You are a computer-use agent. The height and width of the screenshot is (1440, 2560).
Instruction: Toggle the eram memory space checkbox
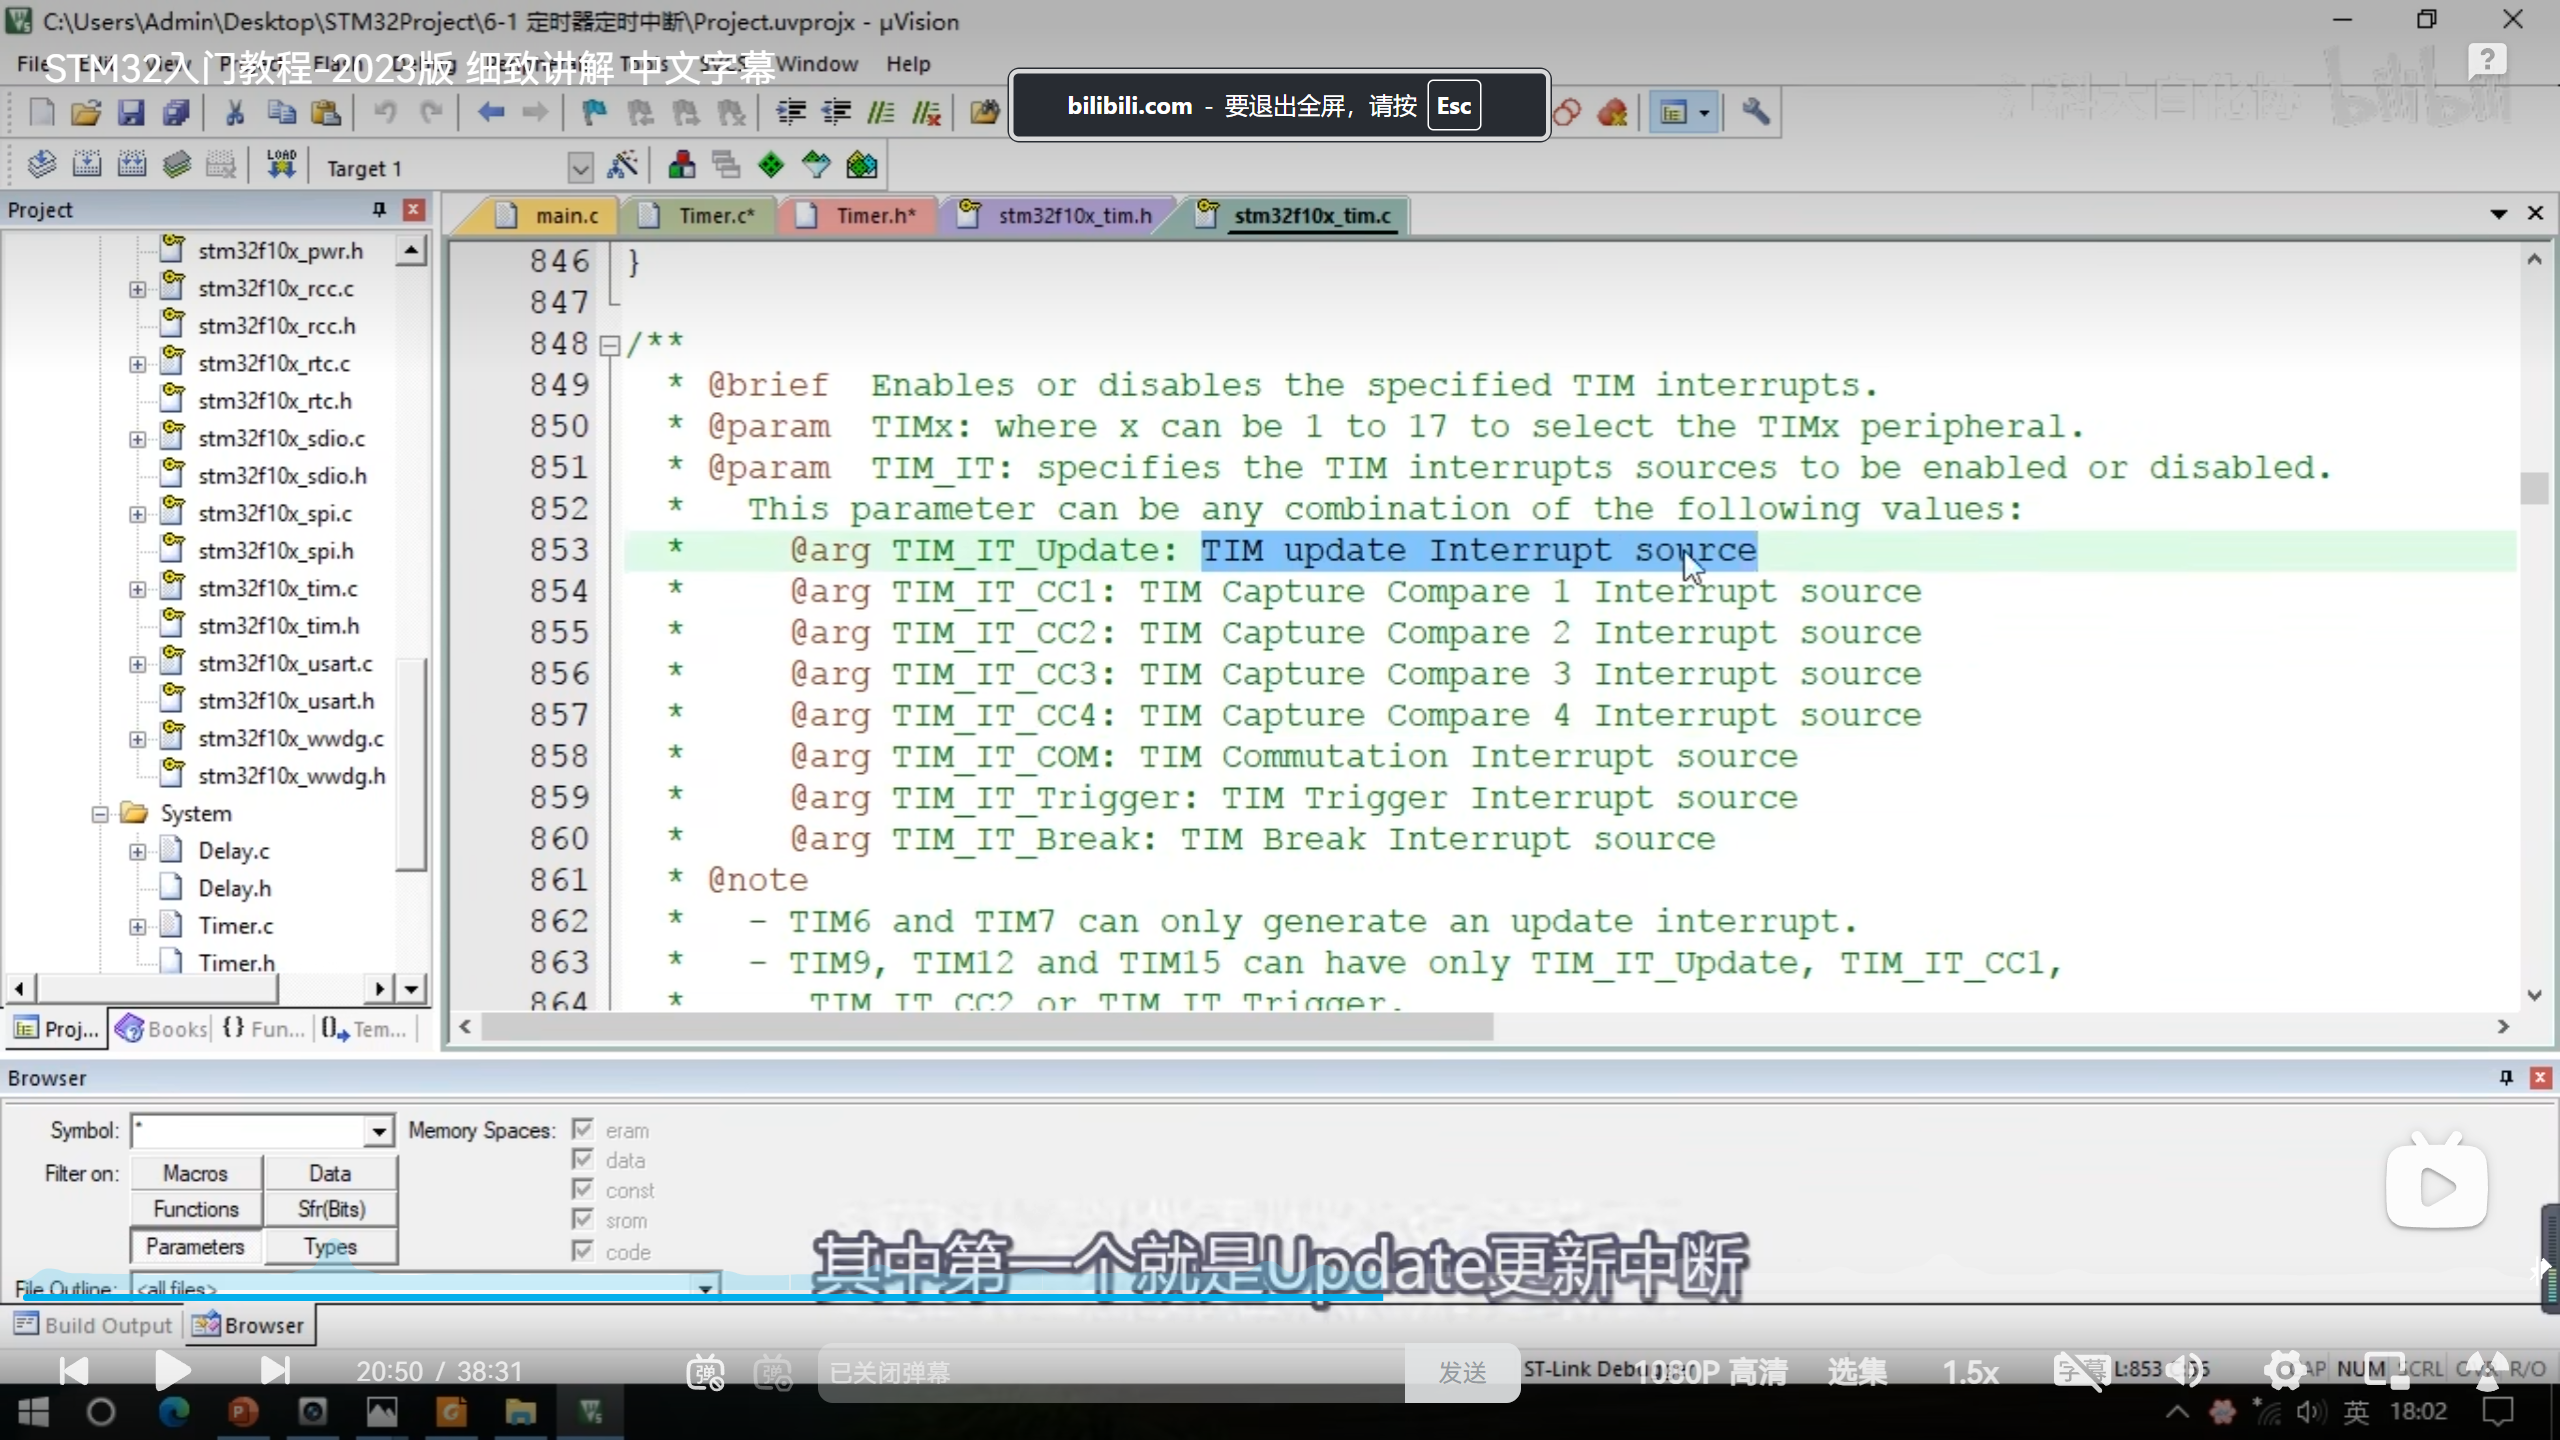coord(583,1130)
